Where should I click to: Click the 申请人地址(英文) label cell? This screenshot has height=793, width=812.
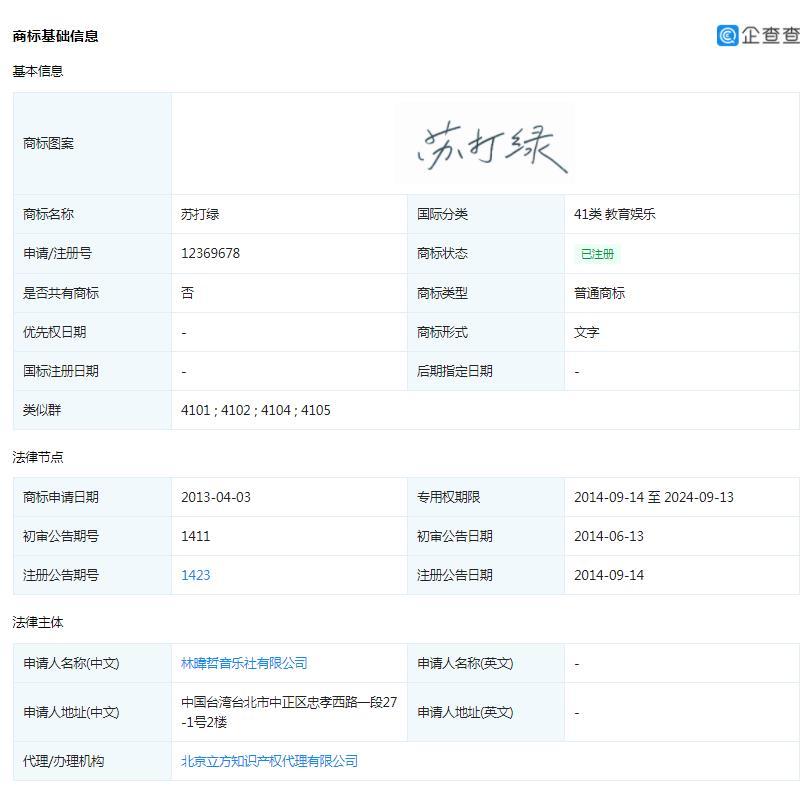tap(486, 712)
